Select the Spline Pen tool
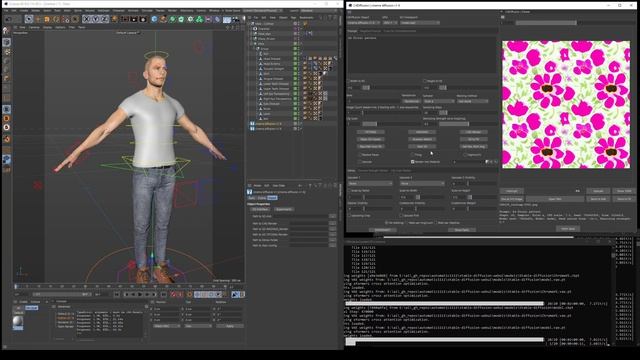Viewport: 640px width, 360px height. click(163, 19)
